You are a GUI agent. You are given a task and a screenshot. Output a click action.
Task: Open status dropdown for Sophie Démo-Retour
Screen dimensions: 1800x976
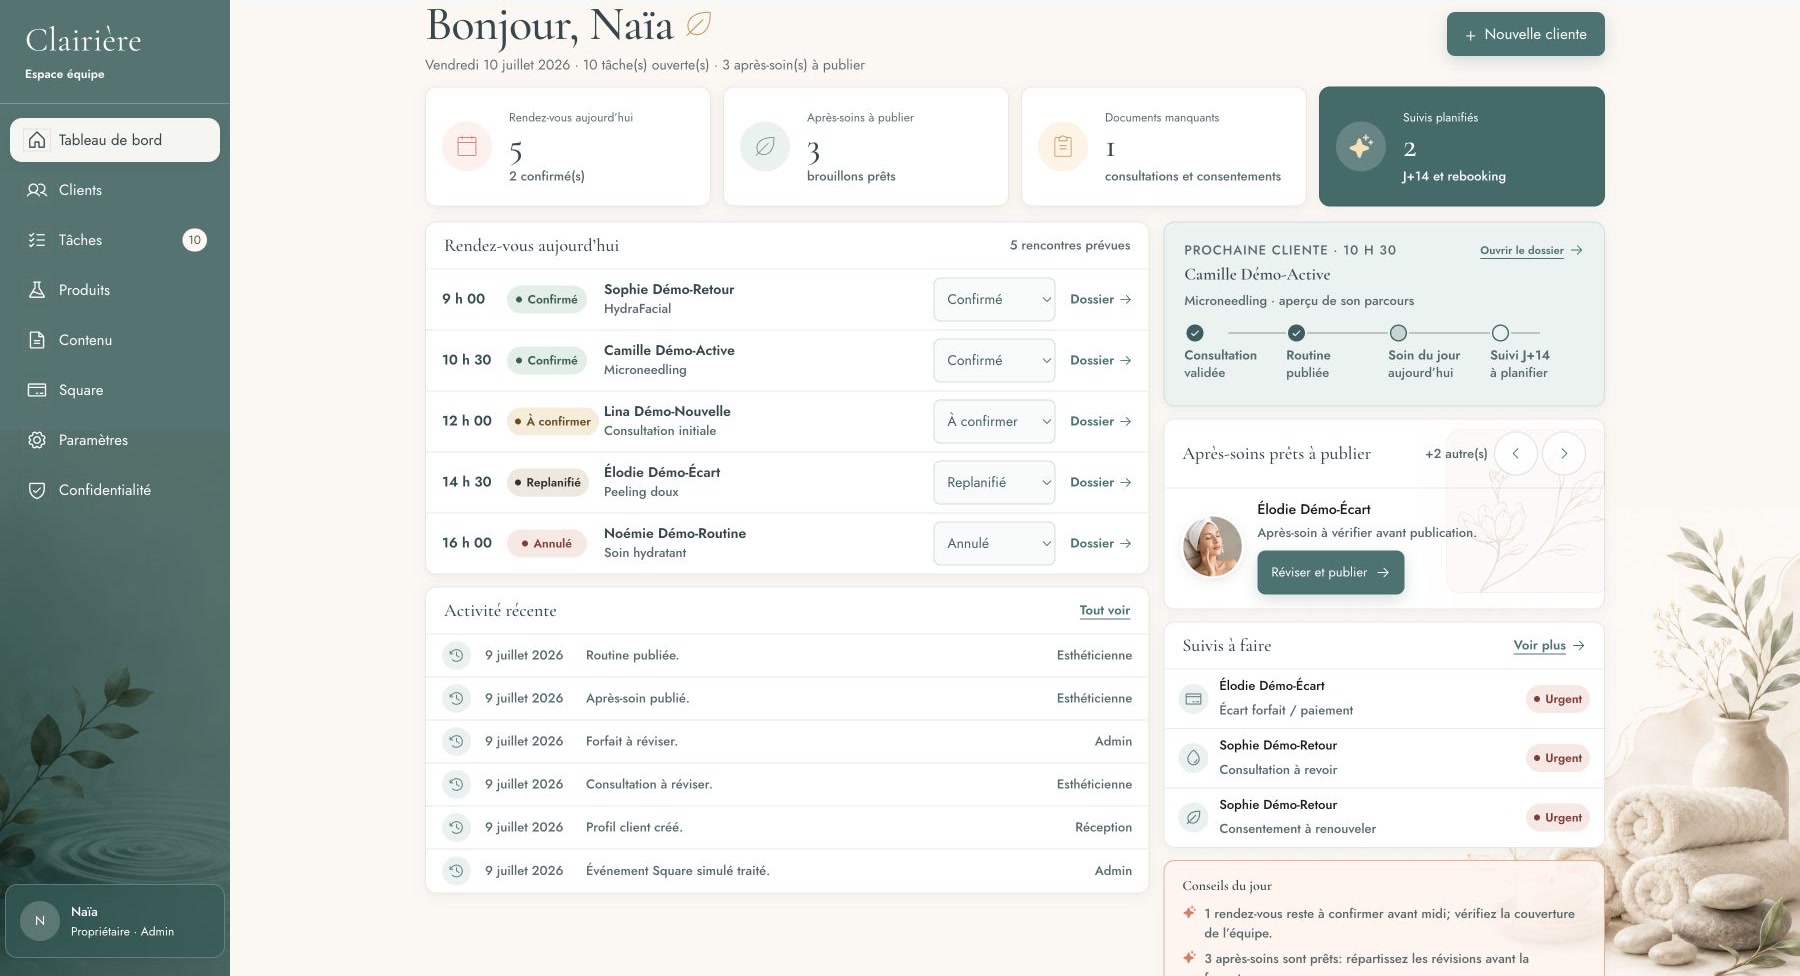[x=994, y=299]
